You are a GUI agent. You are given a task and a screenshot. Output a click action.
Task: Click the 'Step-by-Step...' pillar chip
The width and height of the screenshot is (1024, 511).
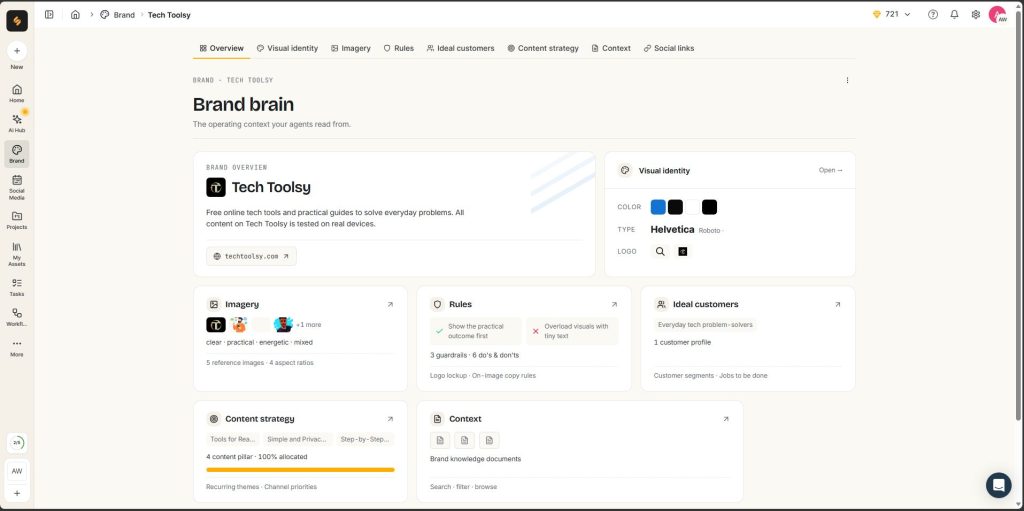click(x=365, y=439)
